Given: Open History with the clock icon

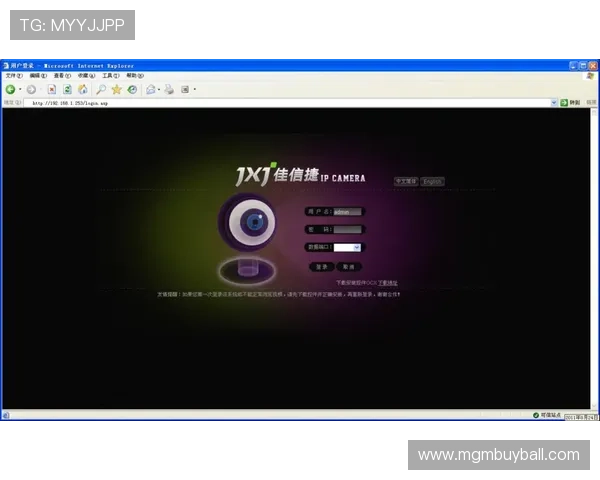Looking at the screenshot, I should point(132,90).
